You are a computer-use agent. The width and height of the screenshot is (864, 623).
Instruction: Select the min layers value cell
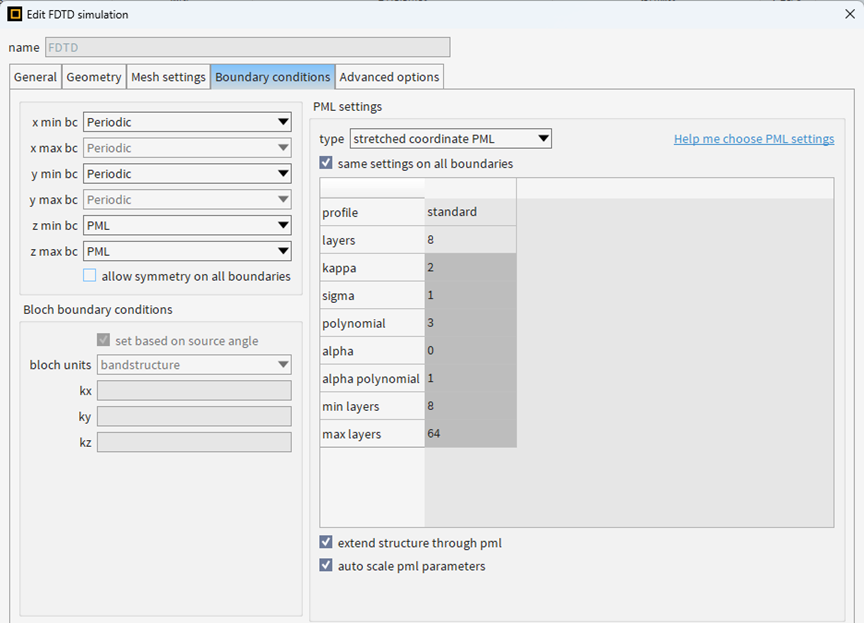471,406
